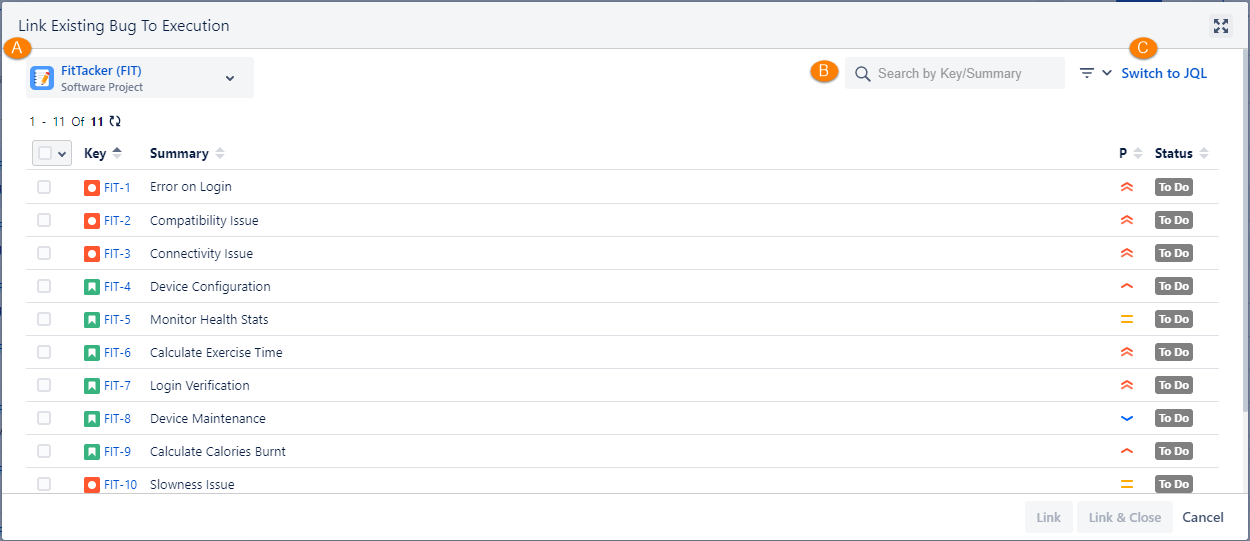Screen dimensions: 1250x541
Task: Tick the FIT-4 Device Configuration checkbox
Action: point(44,286)
